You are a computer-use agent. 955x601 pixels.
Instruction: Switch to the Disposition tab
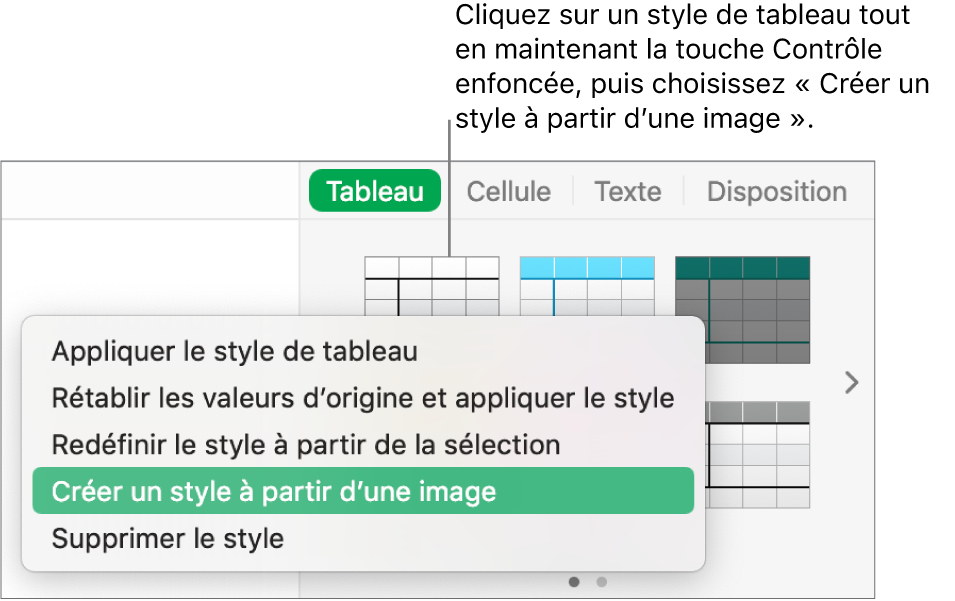click(776, 191)
